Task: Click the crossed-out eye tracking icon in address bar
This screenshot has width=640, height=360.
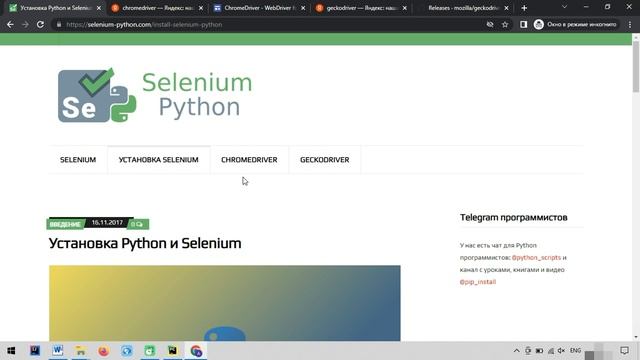Action: pos(490,24)
